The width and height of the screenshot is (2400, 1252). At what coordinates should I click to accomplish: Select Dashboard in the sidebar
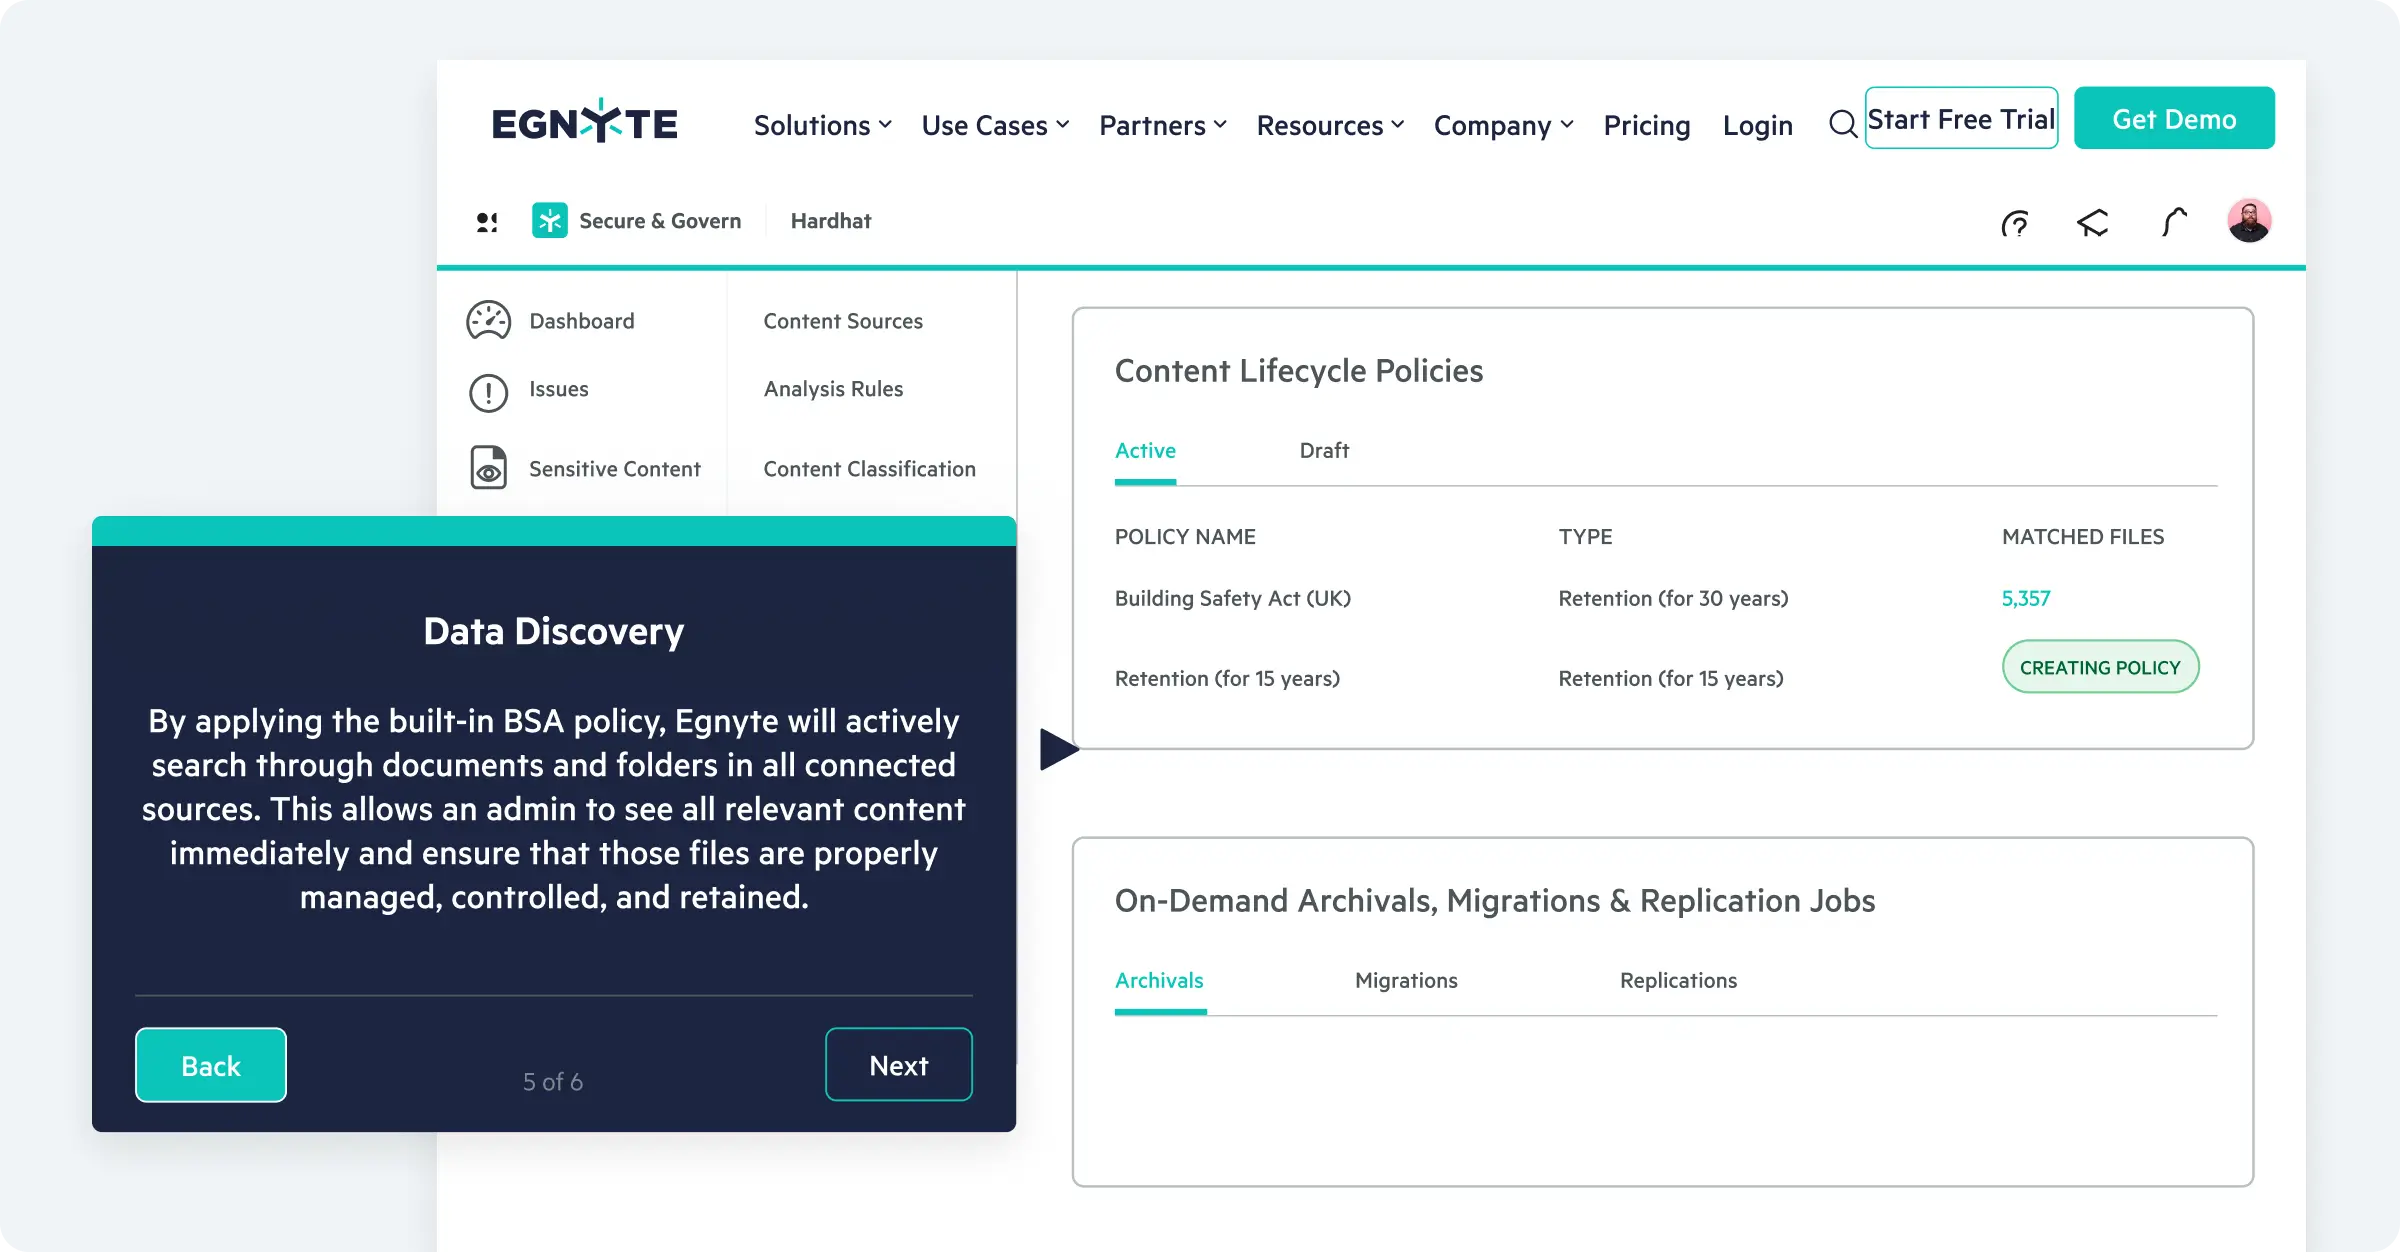click(582, 321)
